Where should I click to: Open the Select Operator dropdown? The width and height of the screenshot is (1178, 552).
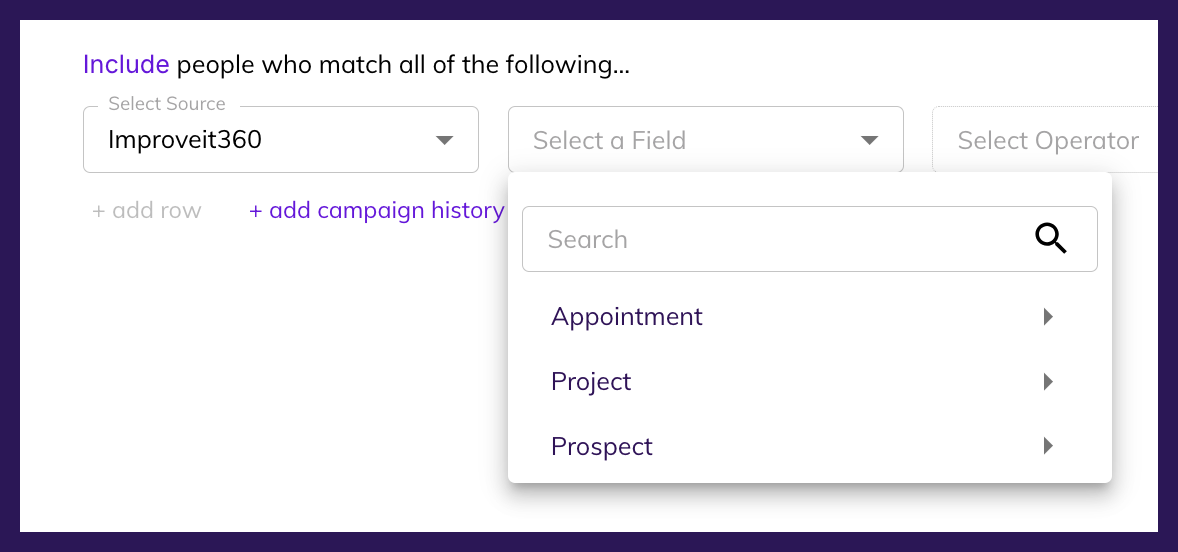point(1046,141)
